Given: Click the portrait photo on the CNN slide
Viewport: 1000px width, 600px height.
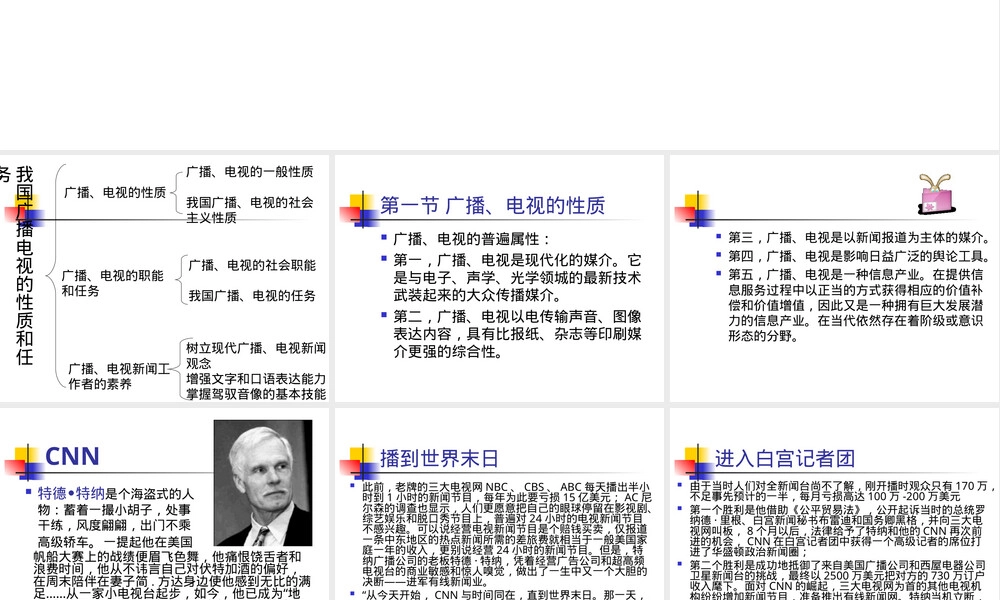Looking at the screenshot, I should (x=263, y=483).
